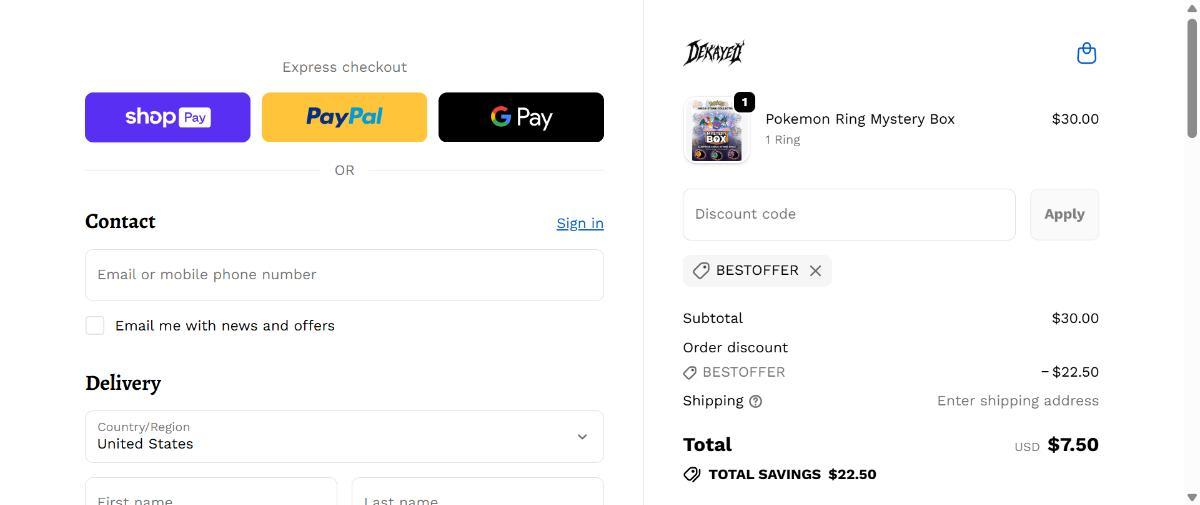Open the shopping bag cart icon

(1086, 53)
